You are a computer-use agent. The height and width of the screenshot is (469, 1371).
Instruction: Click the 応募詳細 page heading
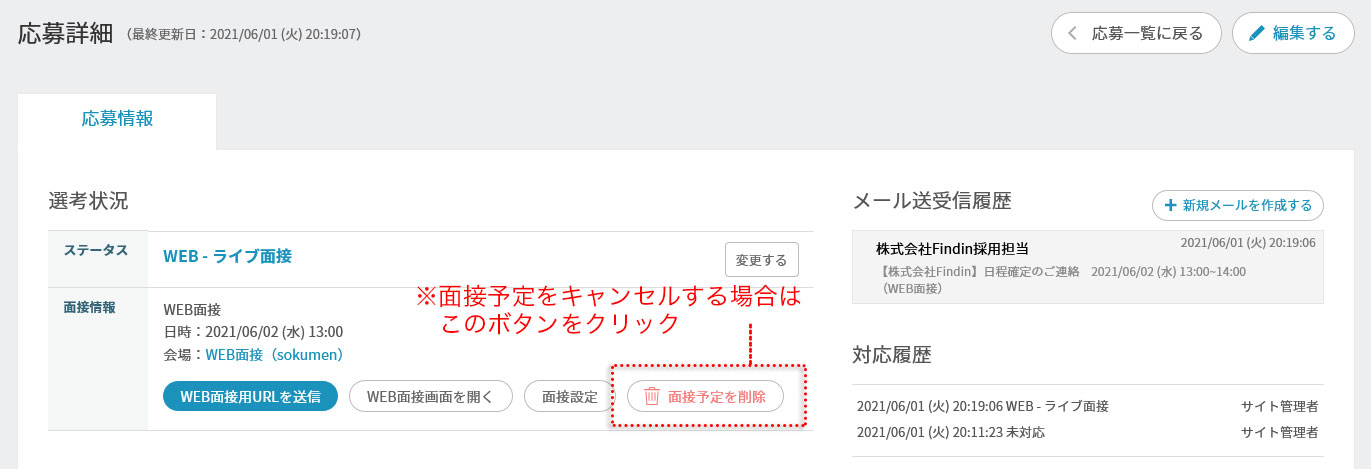(x=65, y=33)
